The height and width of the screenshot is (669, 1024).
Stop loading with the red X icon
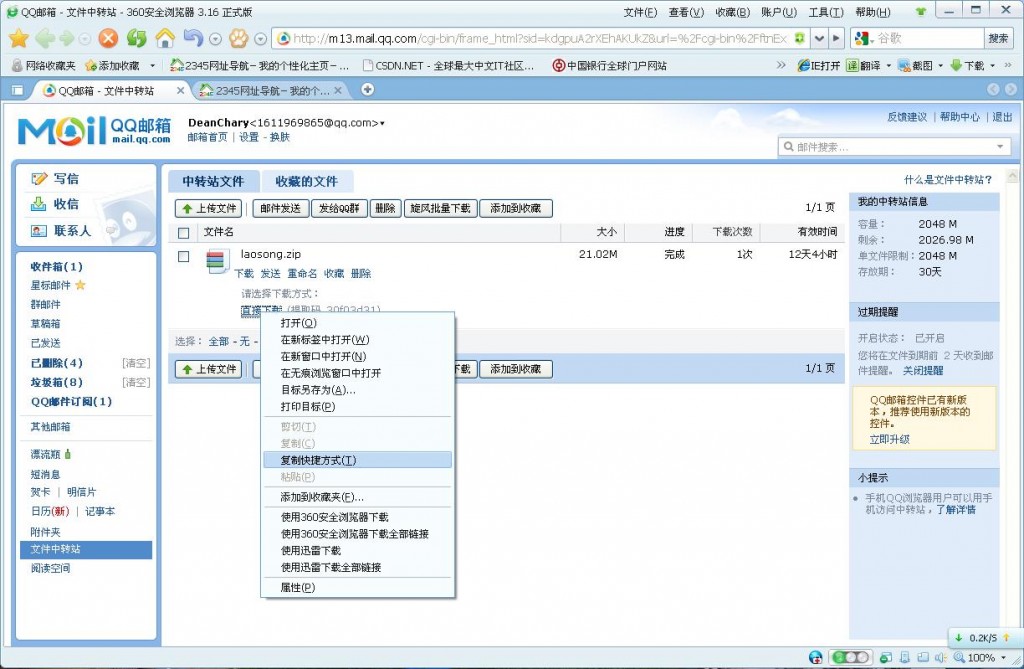108,39
